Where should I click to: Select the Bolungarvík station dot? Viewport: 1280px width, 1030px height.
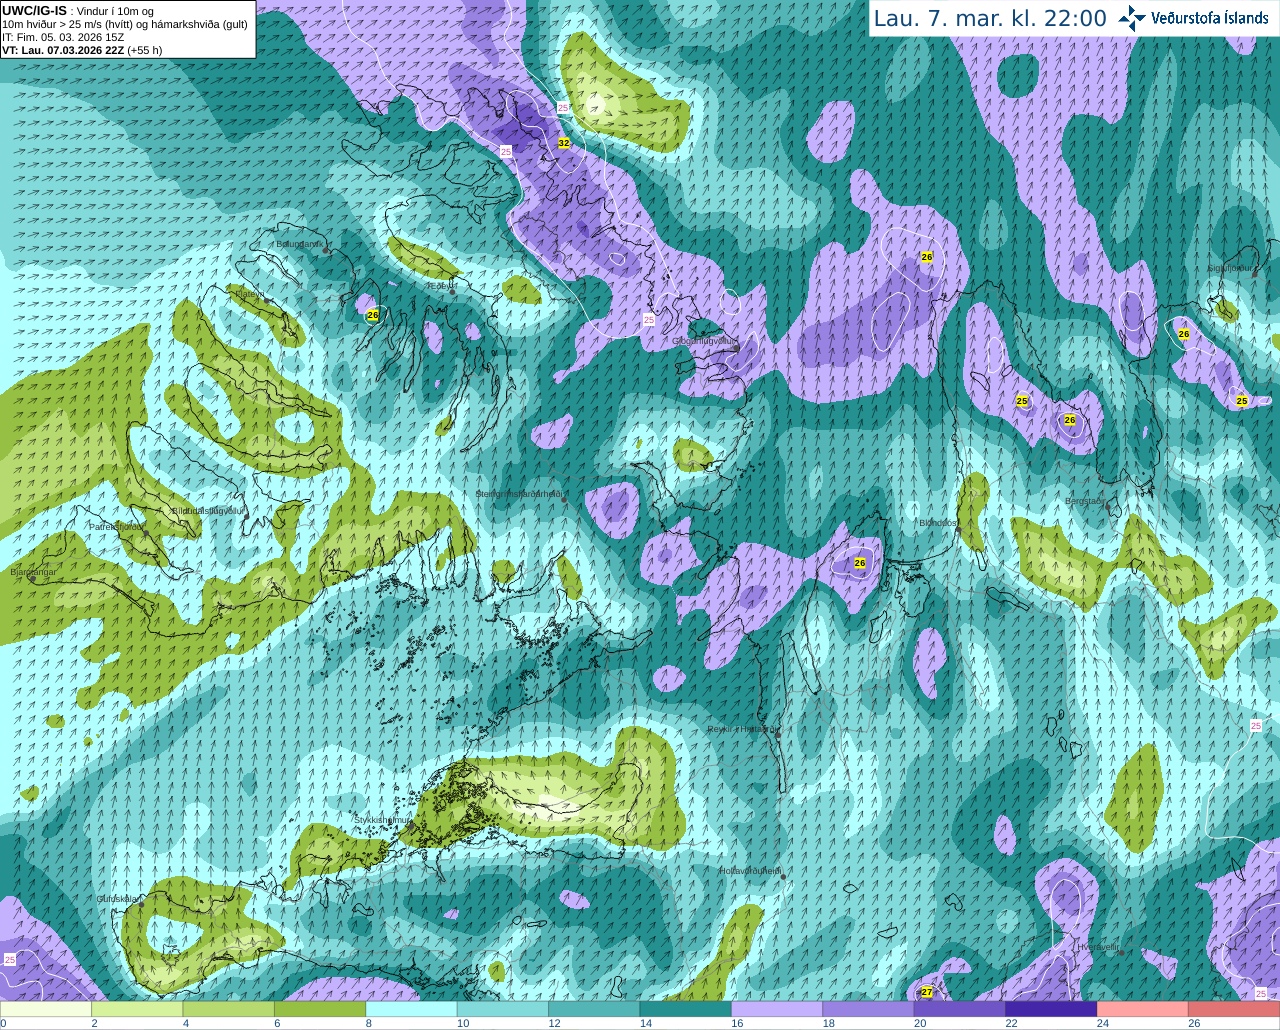tap(326, 250)
